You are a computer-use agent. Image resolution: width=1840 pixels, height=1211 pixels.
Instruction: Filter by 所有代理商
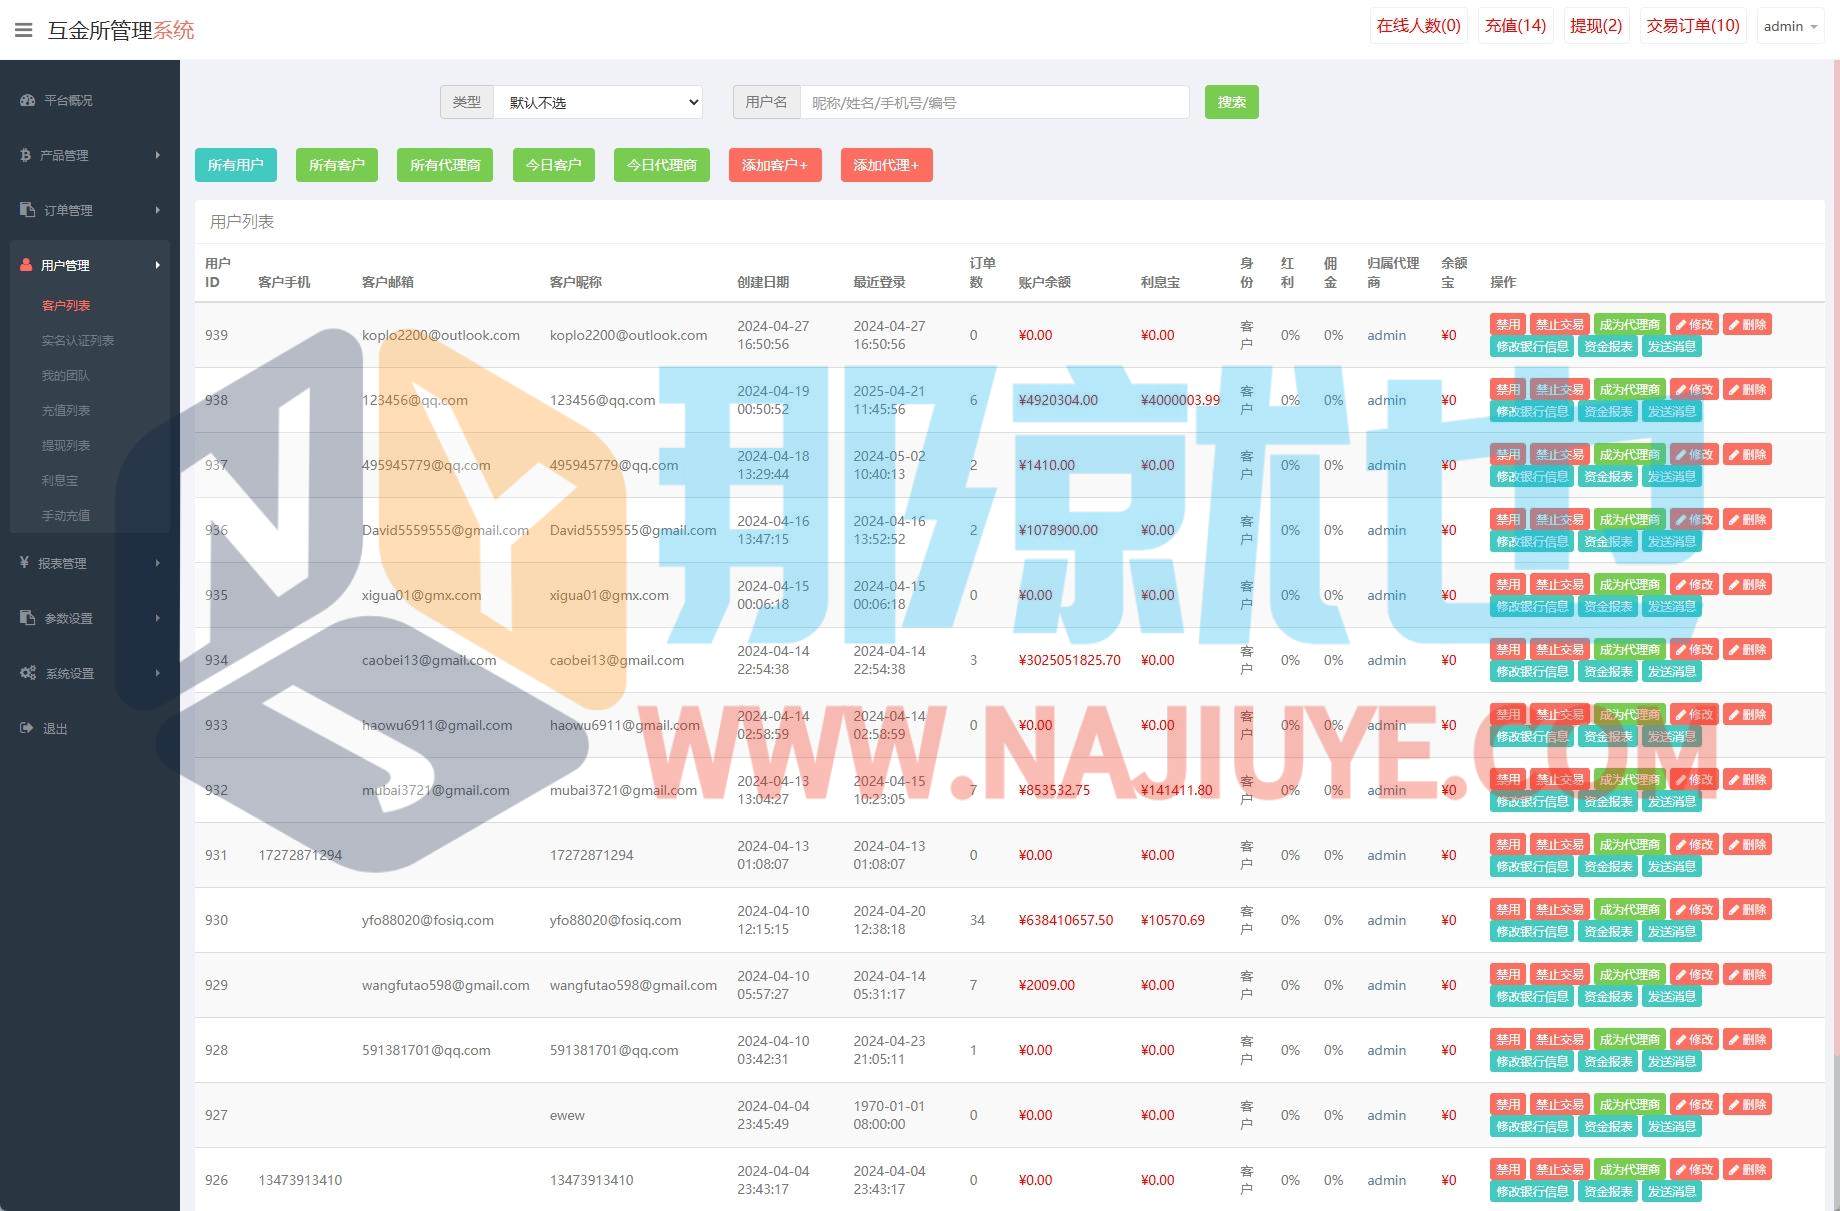[x=445, y=165]
